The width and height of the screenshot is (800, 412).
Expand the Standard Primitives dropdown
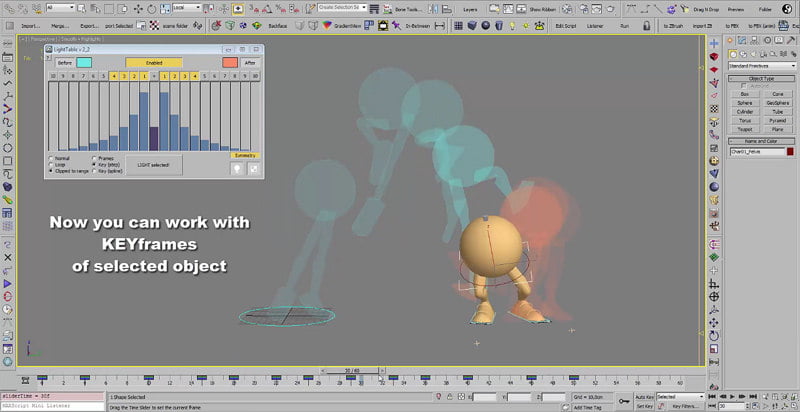760,65
